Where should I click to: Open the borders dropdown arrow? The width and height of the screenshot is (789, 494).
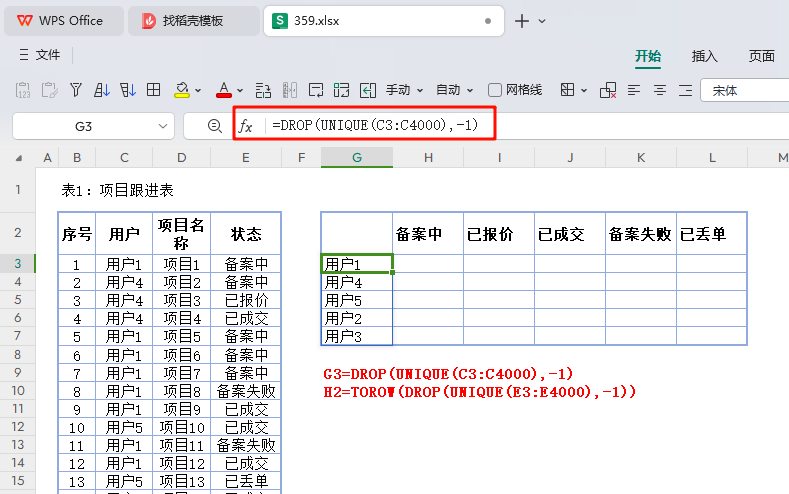tap(584, 91)
